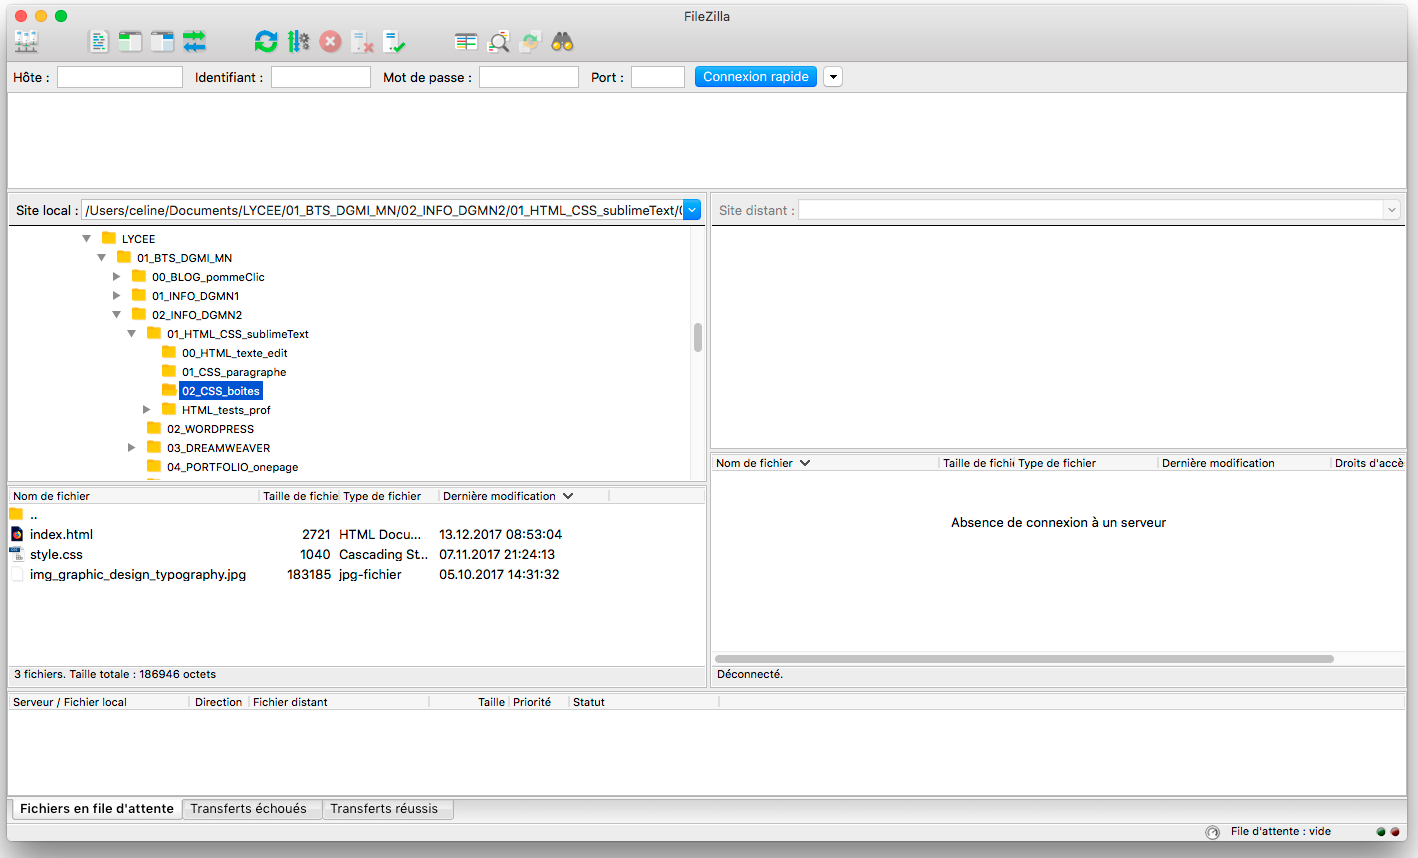
Task: Click the green activity LED in status bar
Action: point(1381,832)
